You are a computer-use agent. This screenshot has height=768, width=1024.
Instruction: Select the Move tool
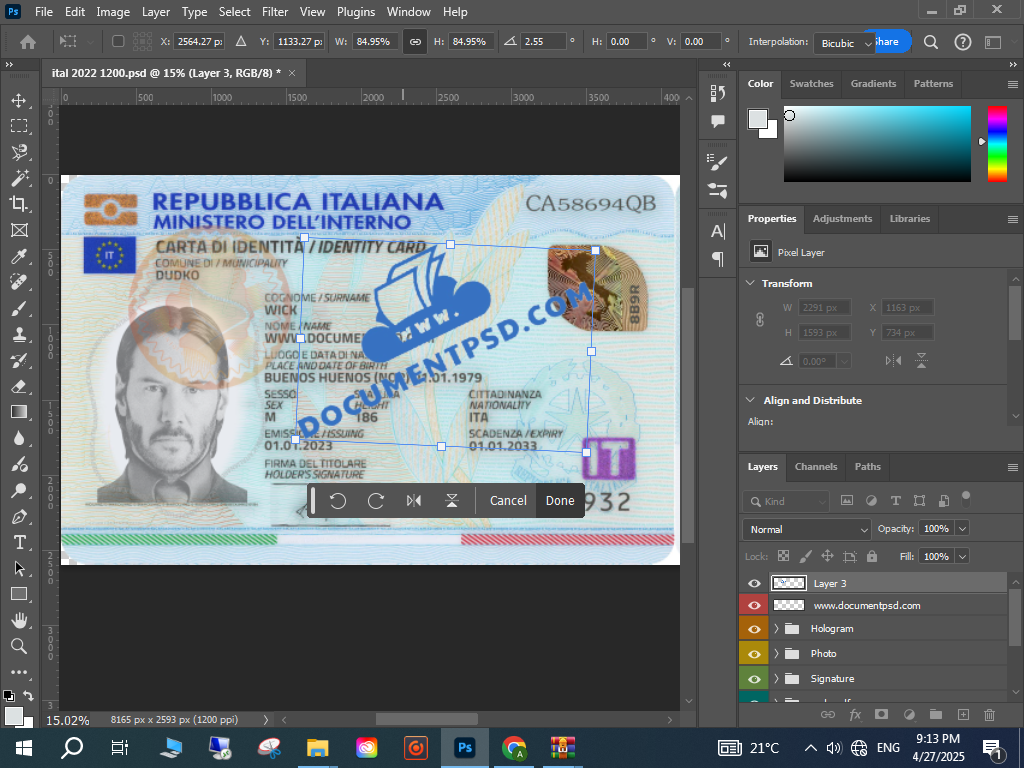click(x=19, y=100)
